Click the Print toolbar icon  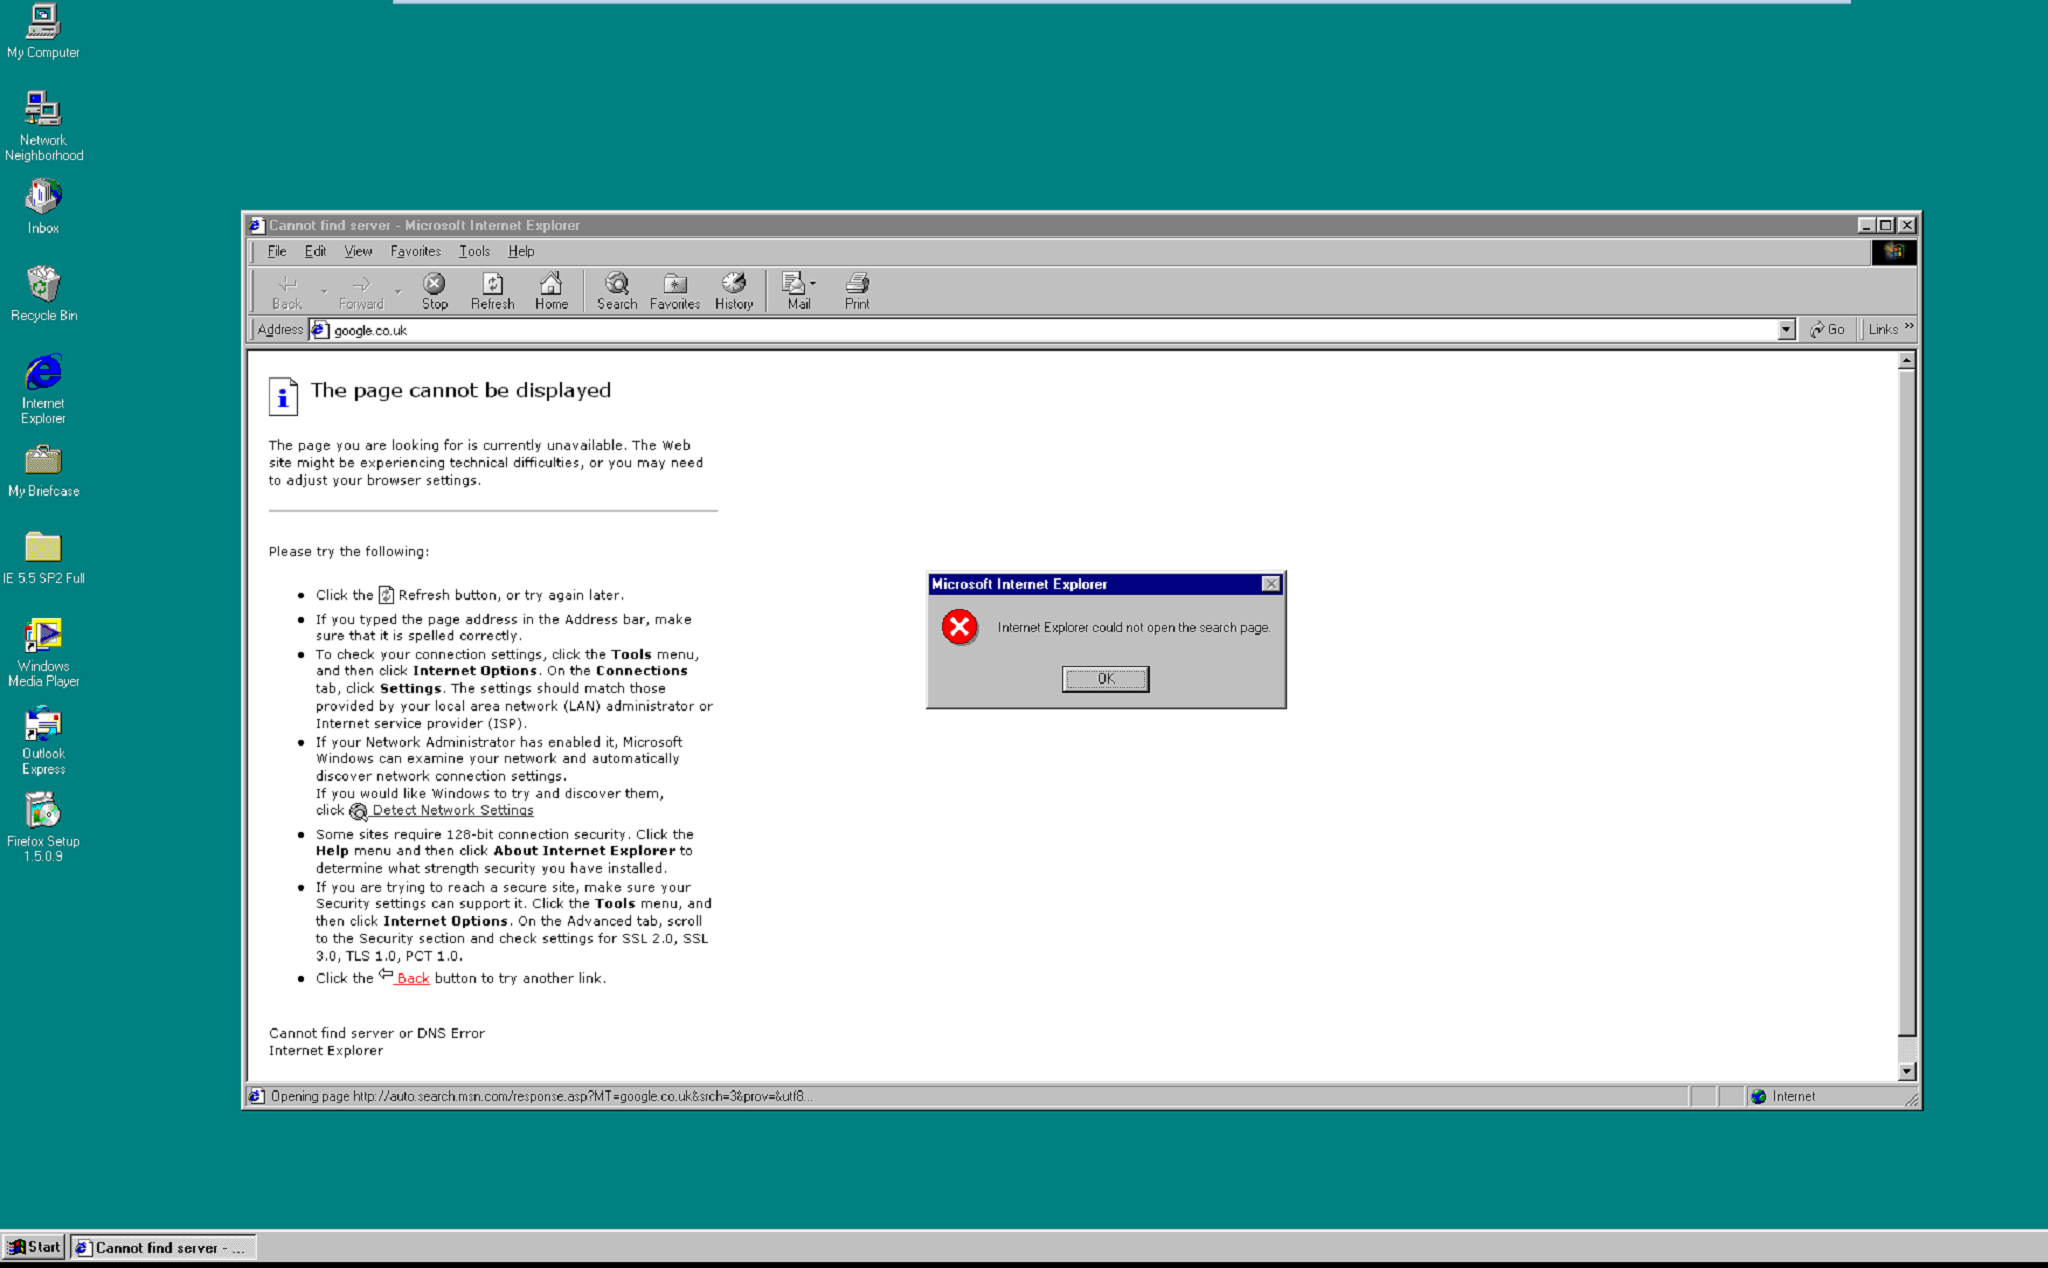[857, 291]
